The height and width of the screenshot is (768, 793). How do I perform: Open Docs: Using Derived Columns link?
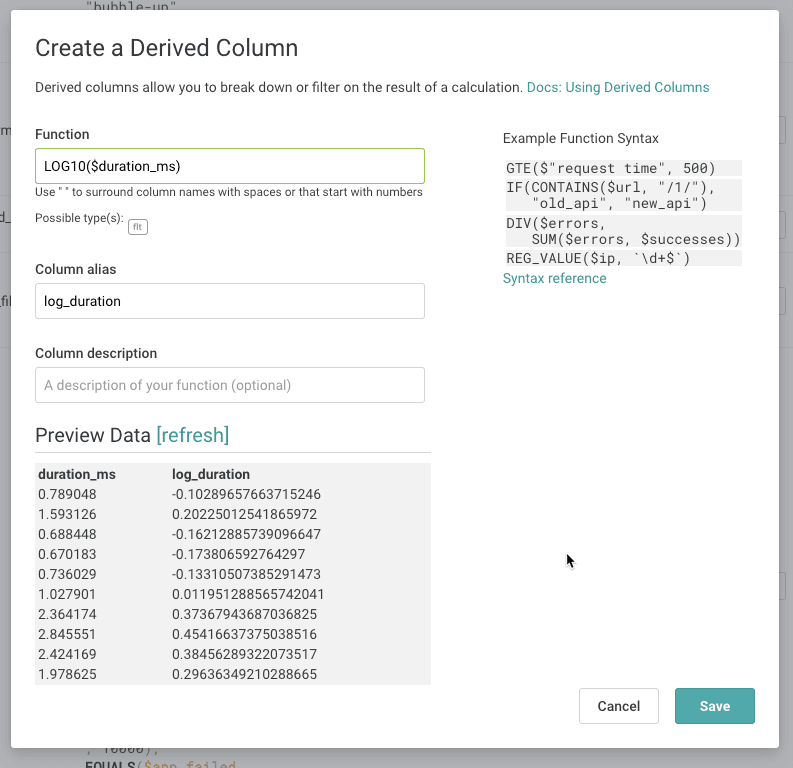point(617,87)
